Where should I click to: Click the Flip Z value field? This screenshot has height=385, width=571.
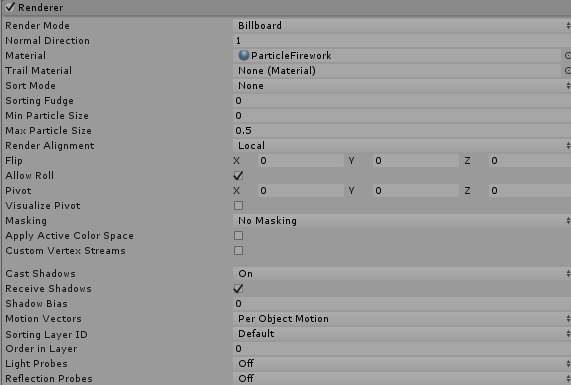point(530,161)
